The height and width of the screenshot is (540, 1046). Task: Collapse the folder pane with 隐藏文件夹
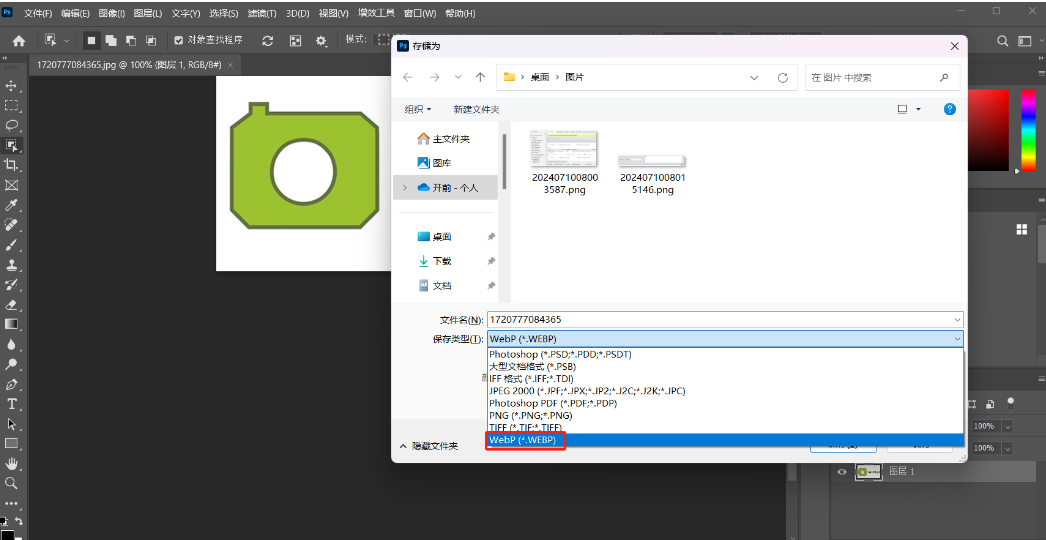(x=429, y=446)
